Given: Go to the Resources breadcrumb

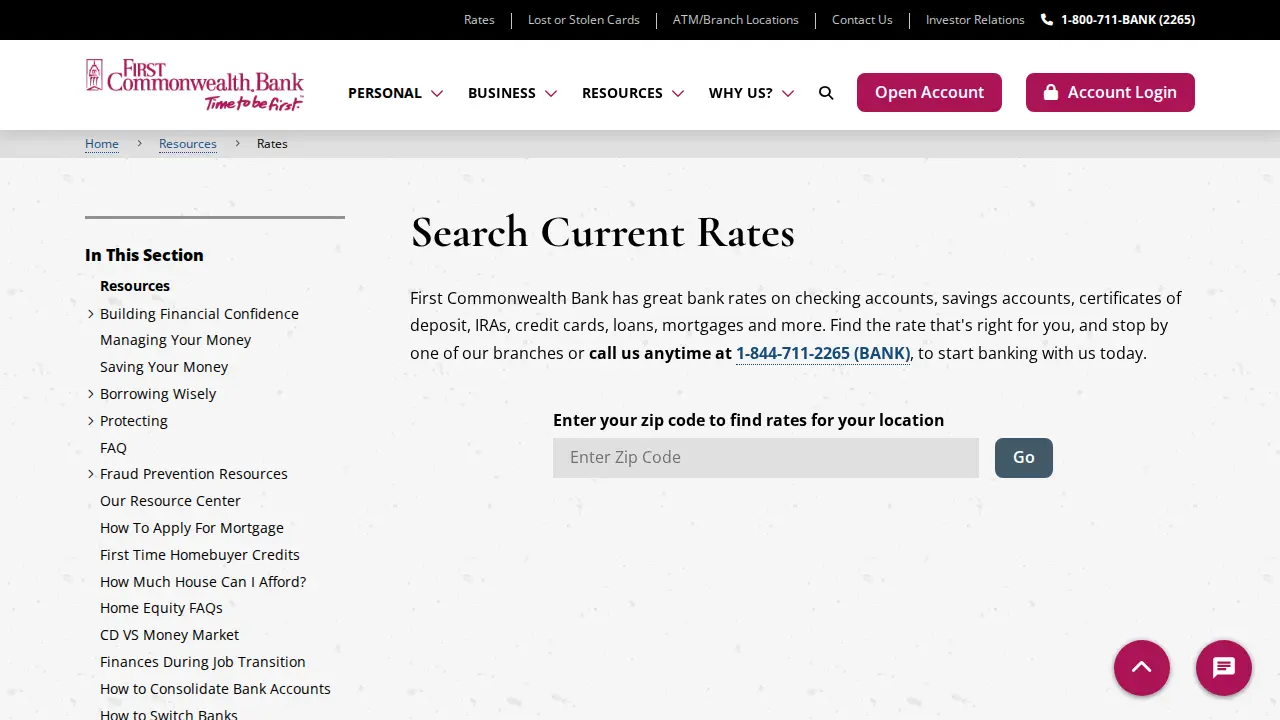Looking at the screenshot, I should coord(188,144).
